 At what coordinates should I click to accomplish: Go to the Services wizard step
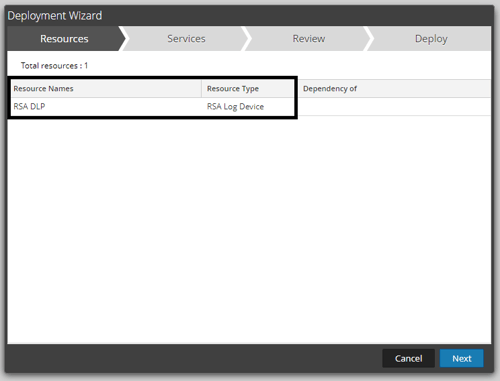point(186,39)
